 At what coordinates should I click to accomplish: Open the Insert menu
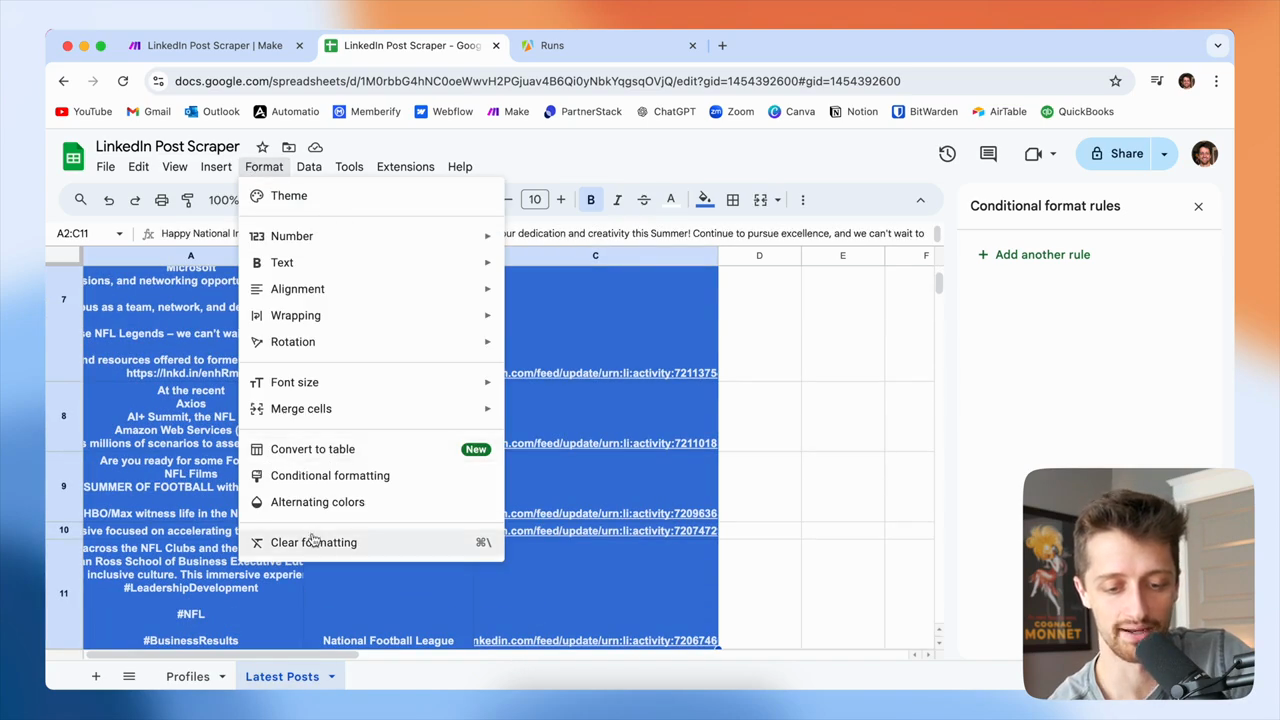click(216, 167)
